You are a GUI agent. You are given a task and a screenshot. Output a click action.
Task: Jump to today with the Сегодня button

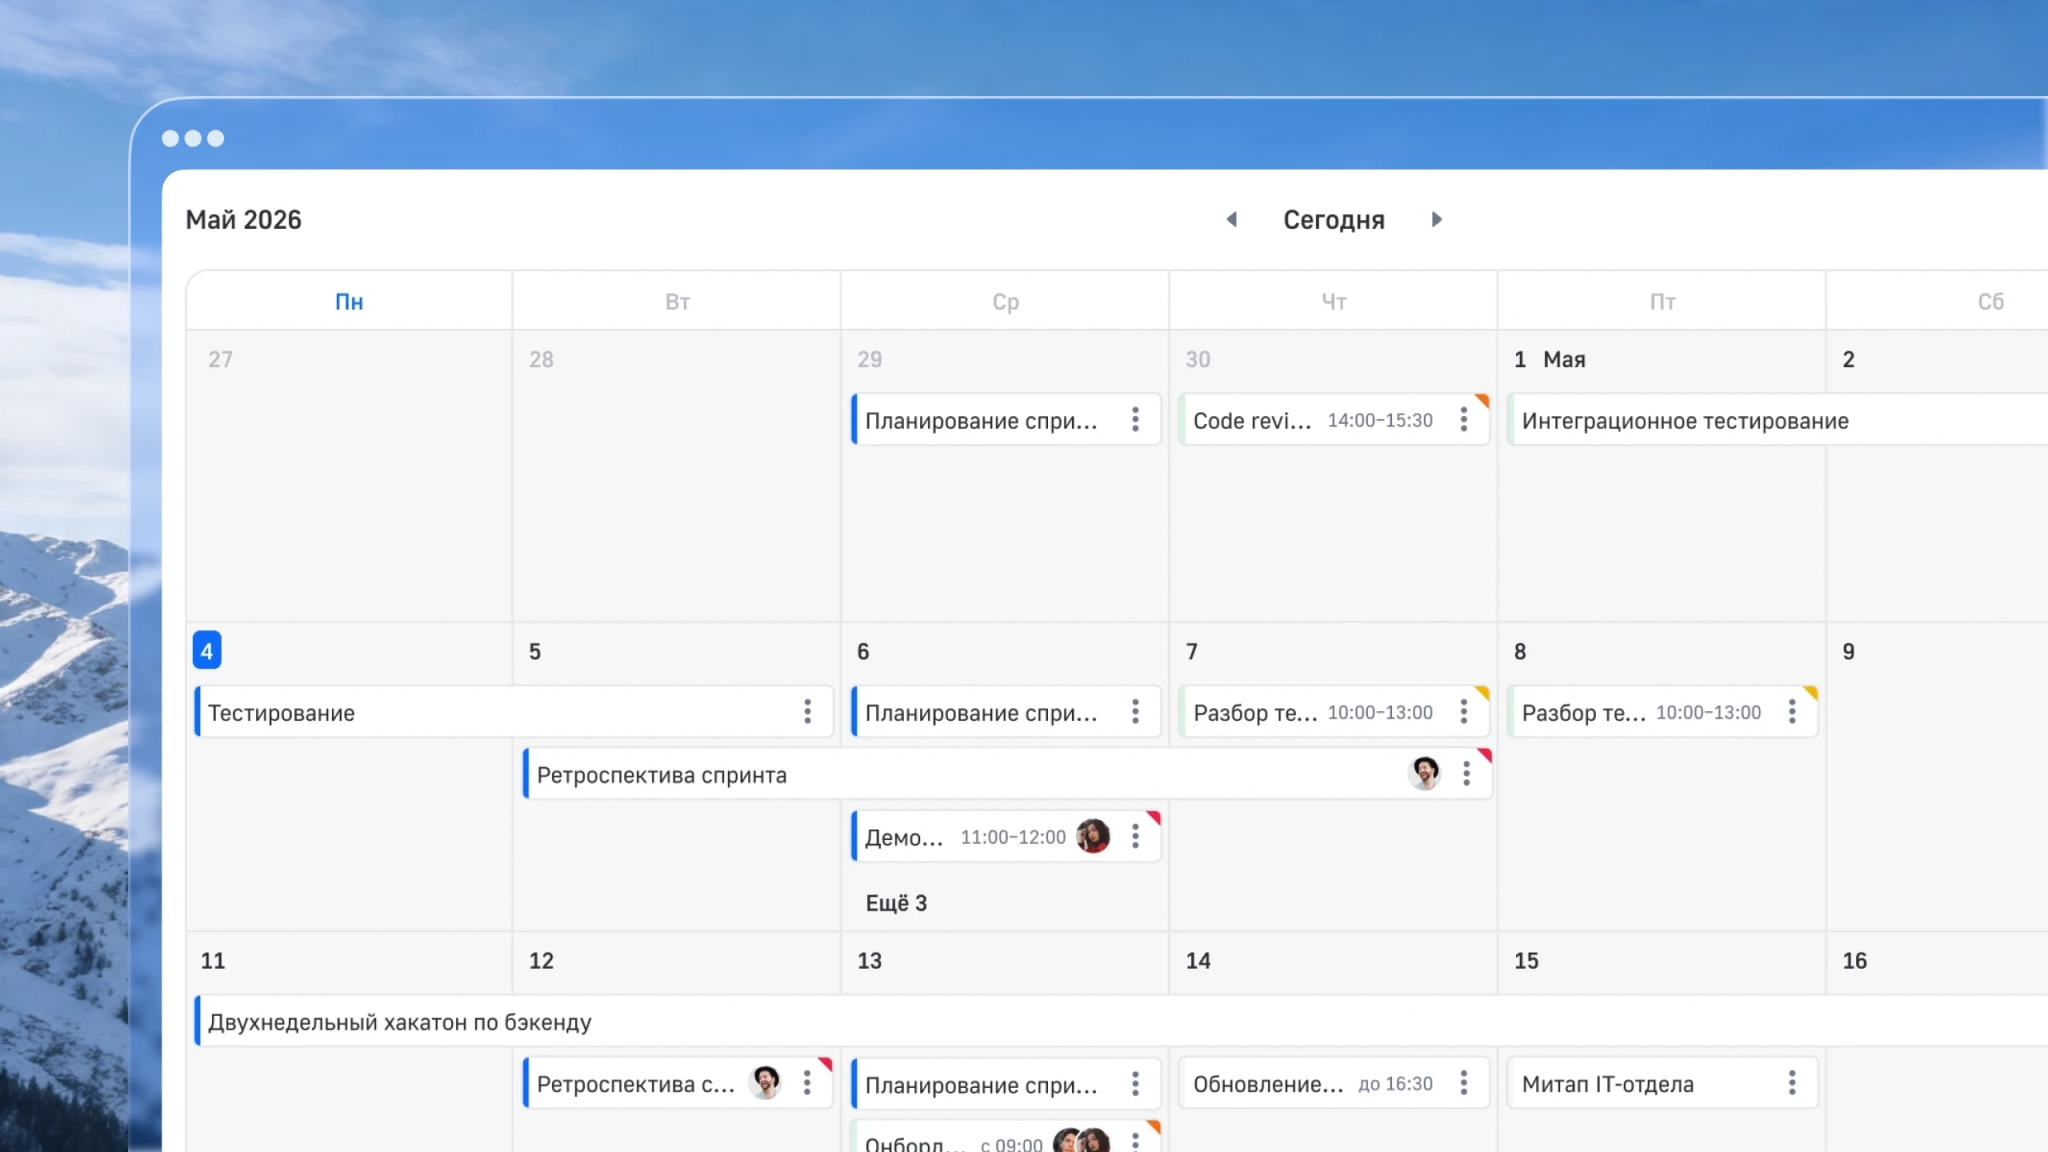tap(1334, 220)
